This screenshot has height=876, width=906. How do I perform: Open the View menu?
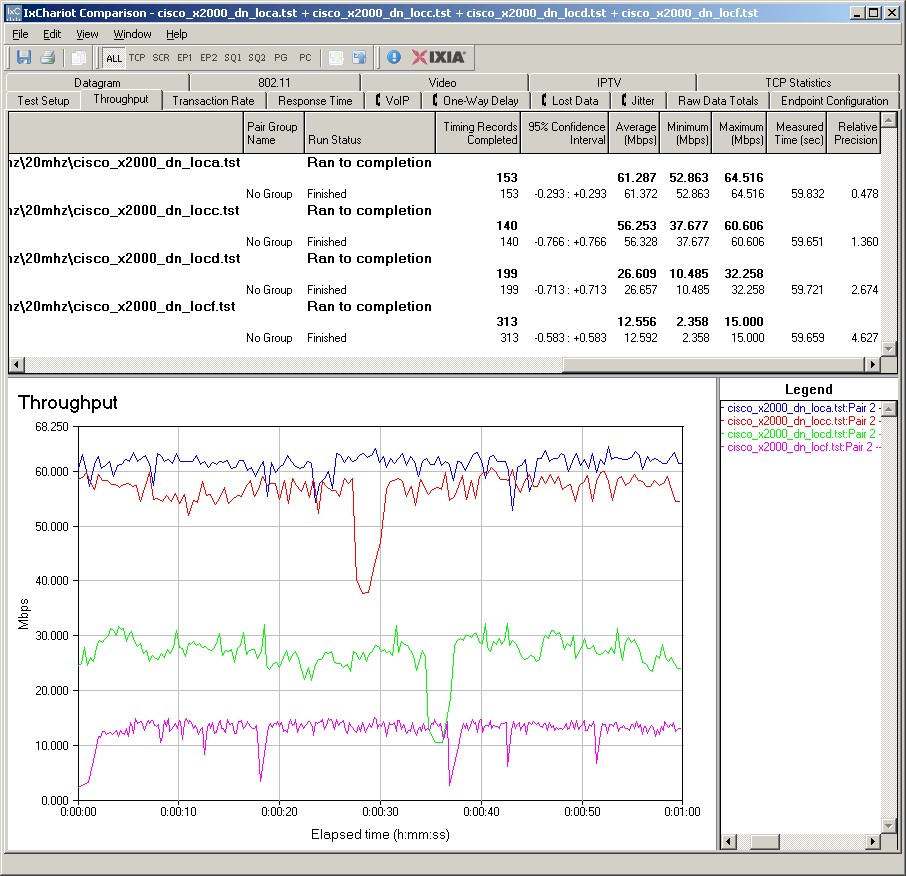(x=87, y=34)
